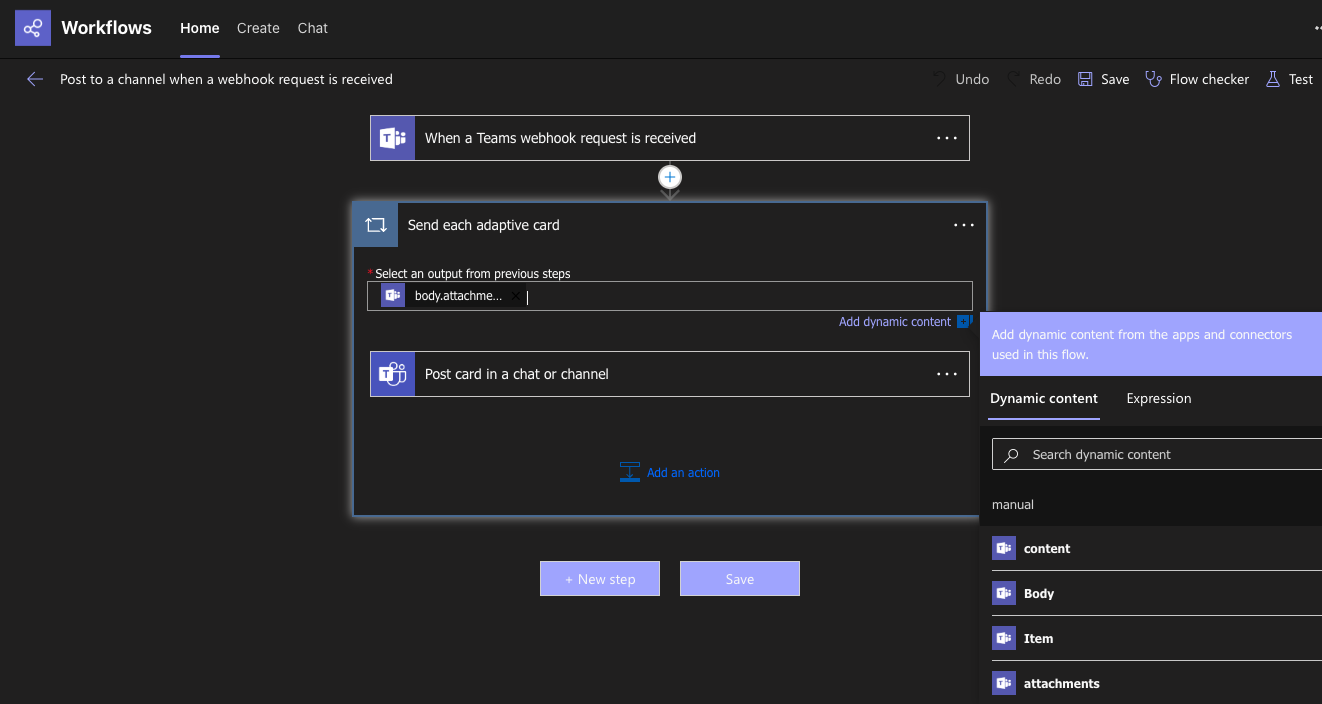Add a New step
Viewport: 1322px width, 704px height.
[600, 579]
